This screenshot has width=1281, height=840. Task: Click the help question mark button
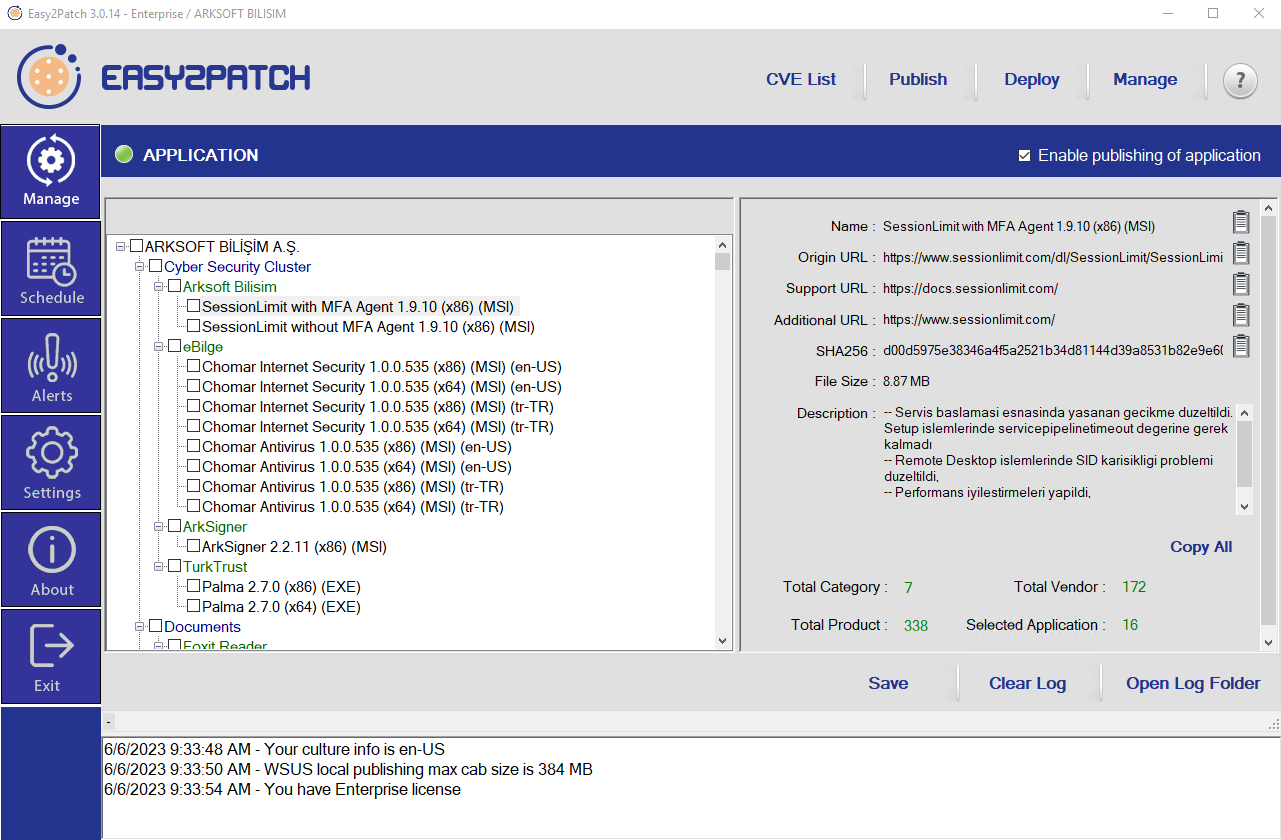[x=1240, y=81]
